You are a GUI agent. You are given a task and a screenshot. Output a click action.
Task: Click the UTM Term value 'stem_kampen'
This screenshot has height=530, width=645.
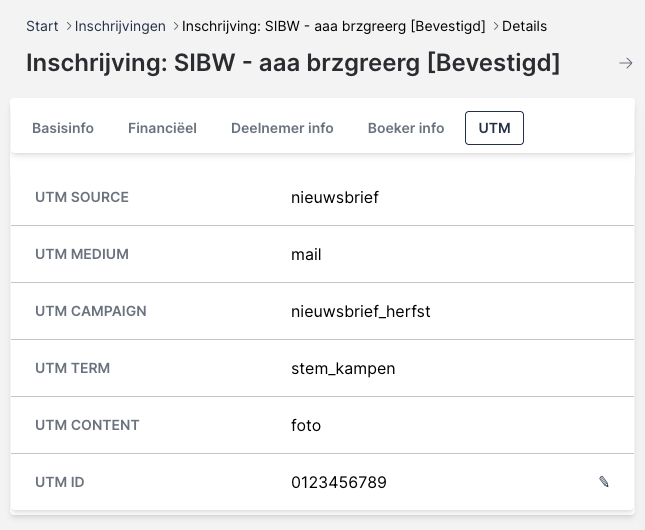click(x=343, y=368)
